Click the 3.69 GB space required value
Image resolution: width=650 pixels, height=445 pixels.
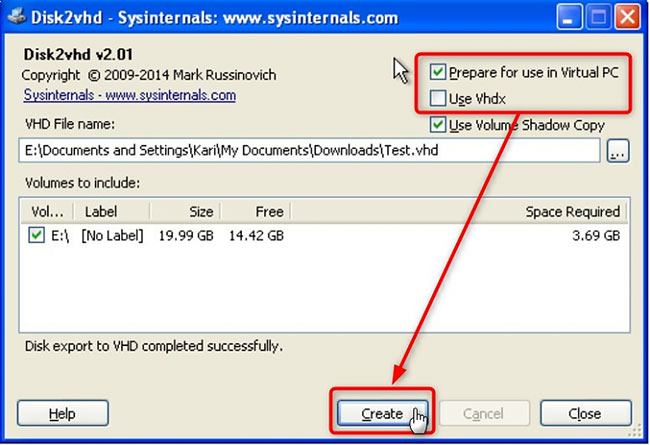[596, 236]
